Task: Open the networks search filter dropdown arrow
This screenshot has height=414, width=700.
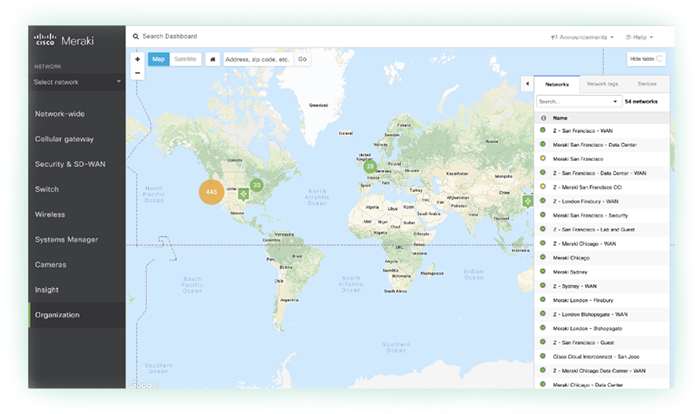Action: click(615, 101)
